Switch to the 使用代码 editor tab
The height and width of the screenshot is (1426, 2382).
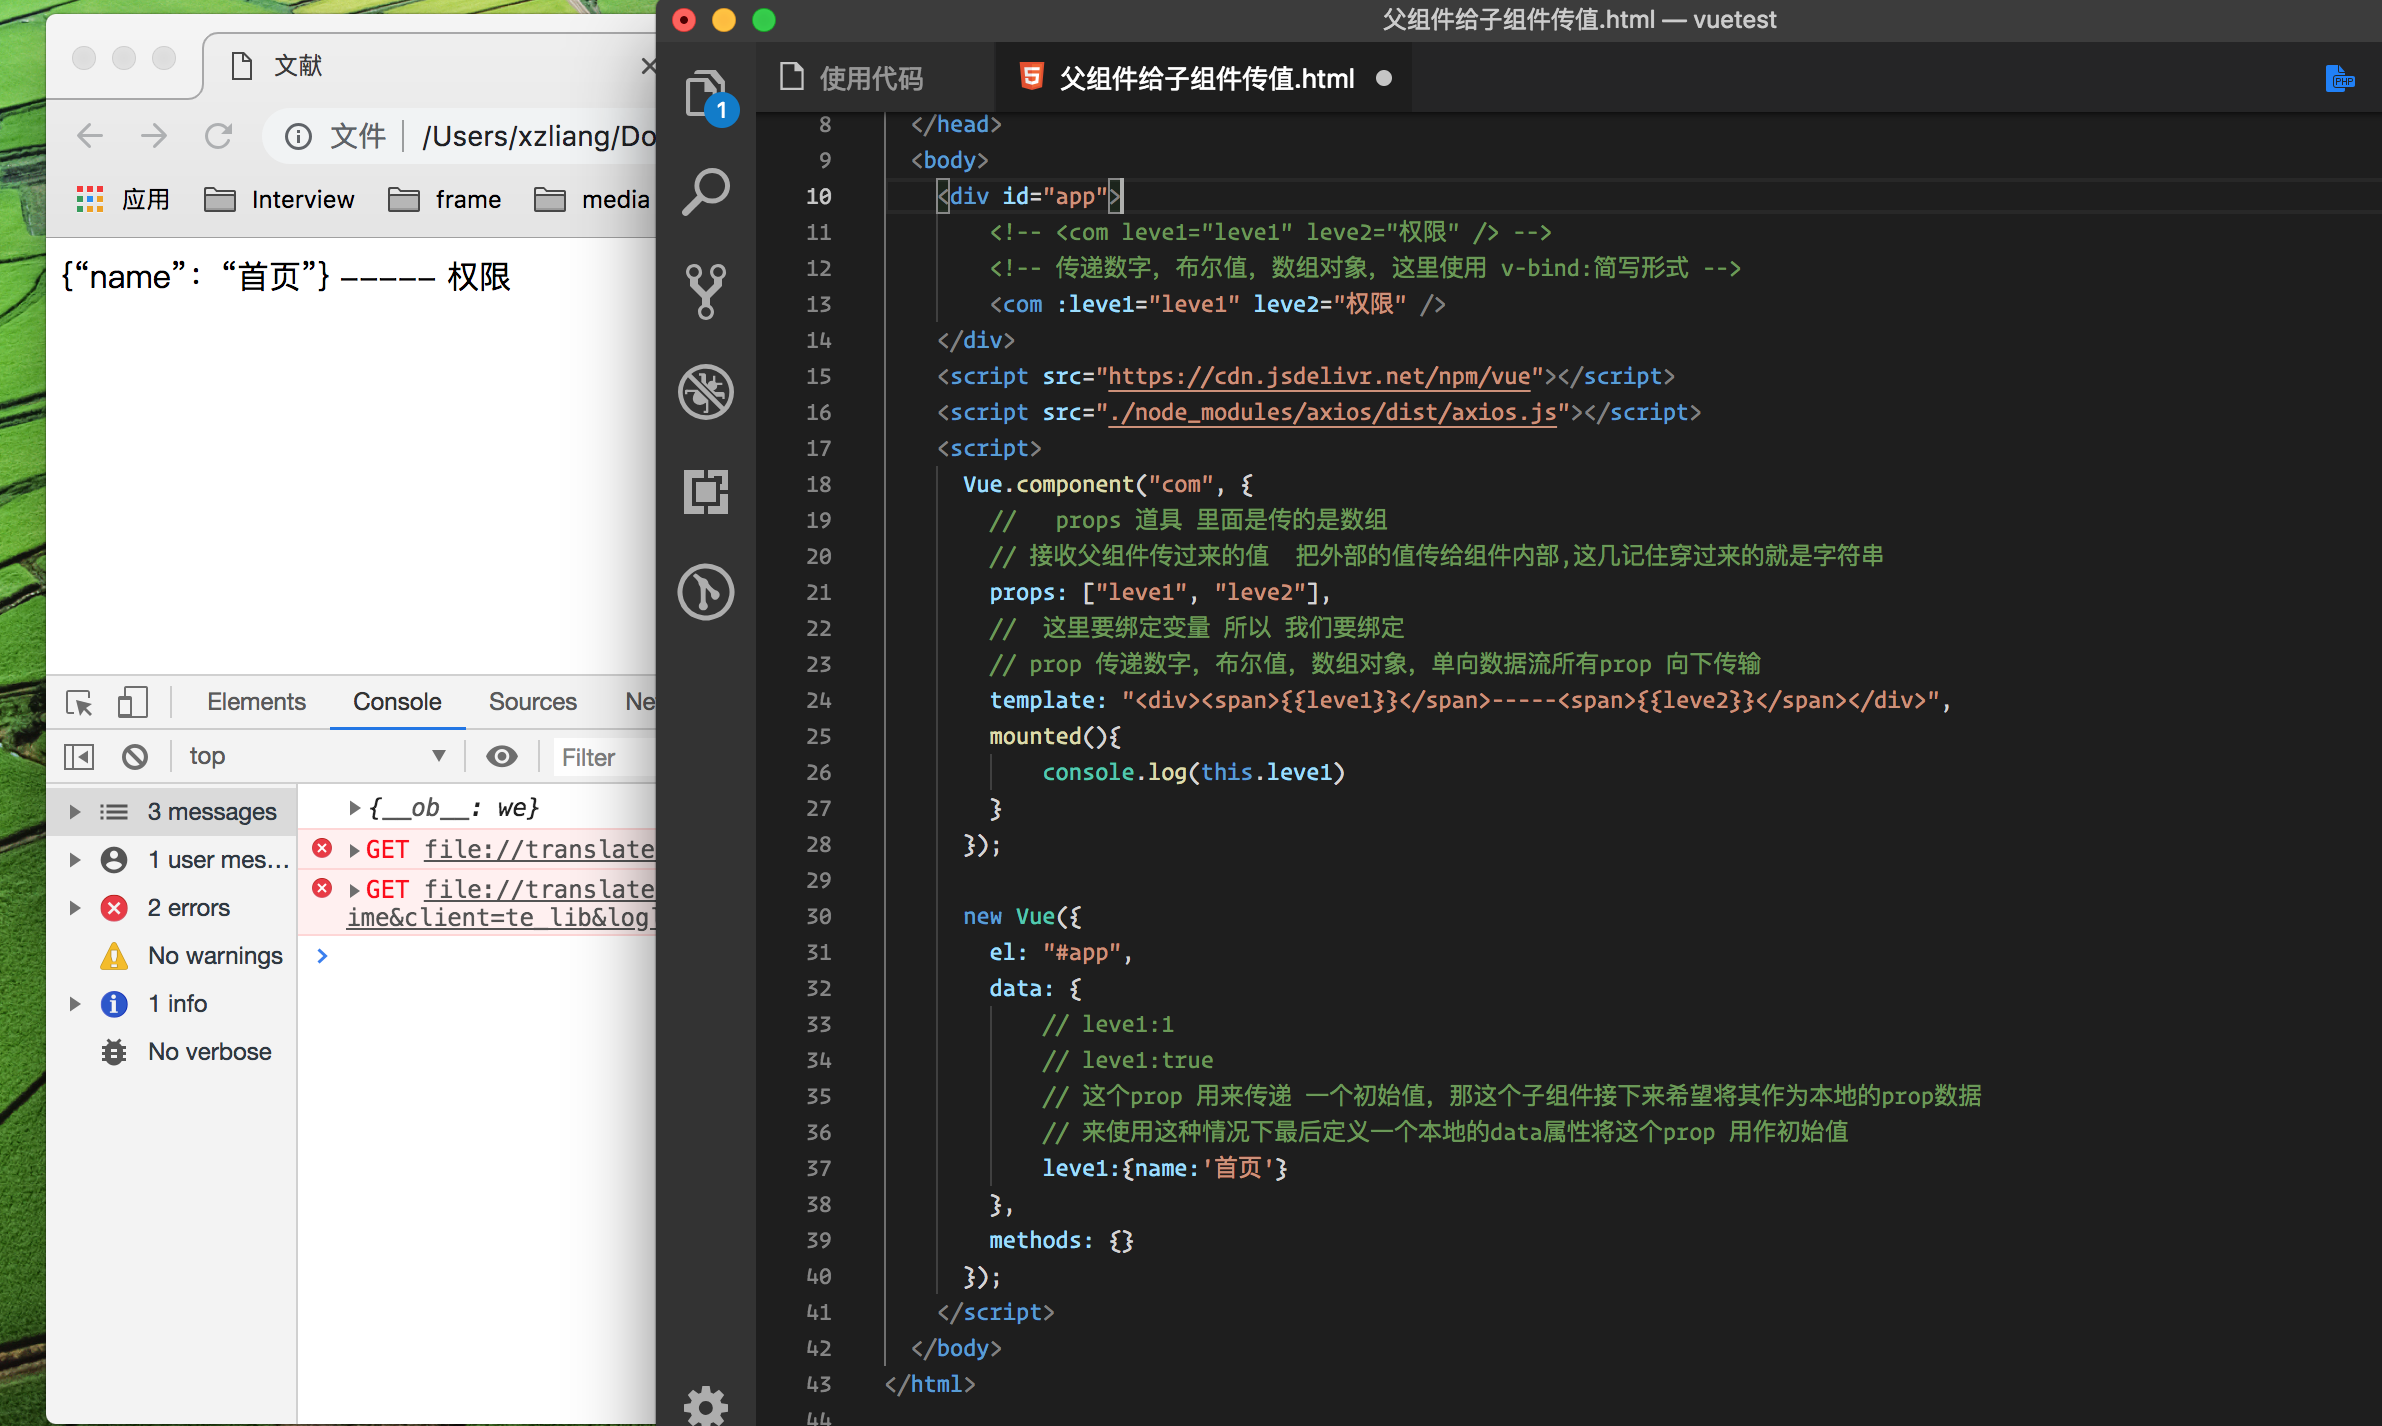(x=870, y=78)
